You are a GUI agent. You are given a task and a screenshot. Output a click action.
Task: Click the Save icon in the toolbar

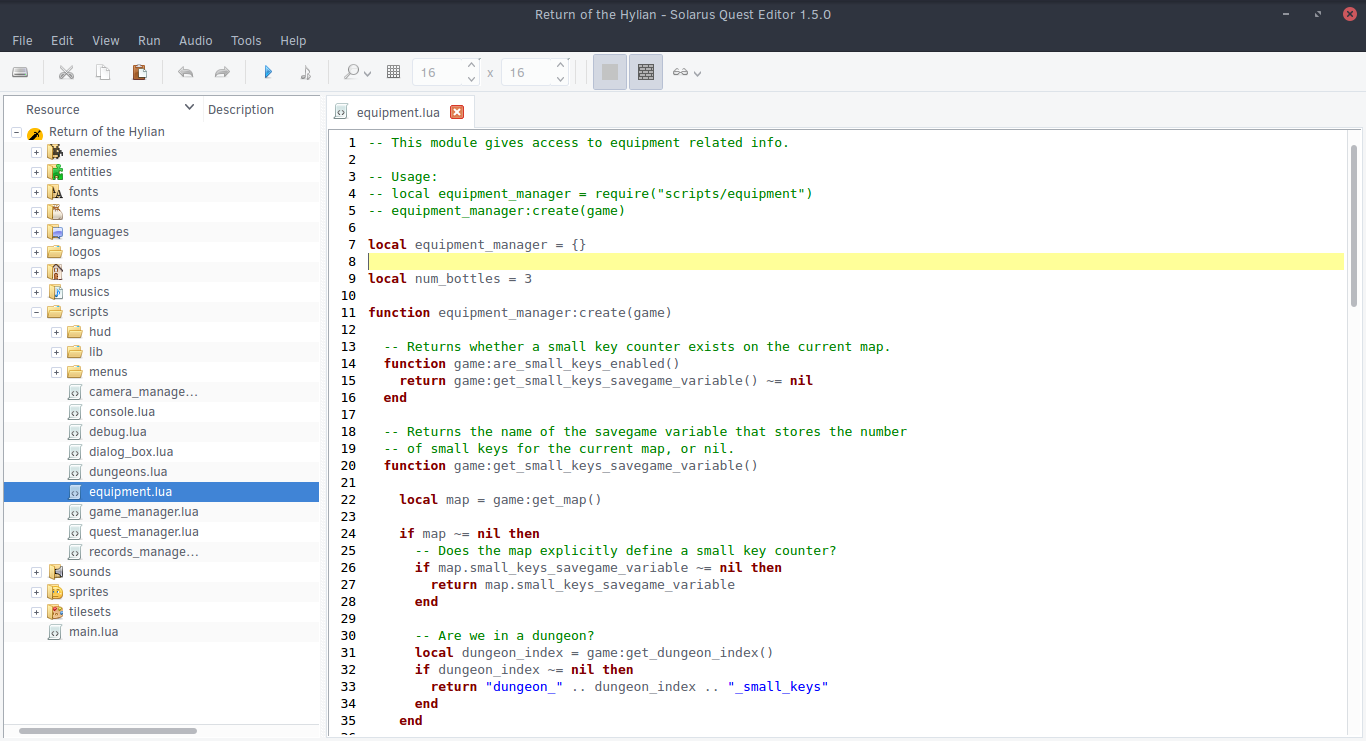(x=20, y=72)
